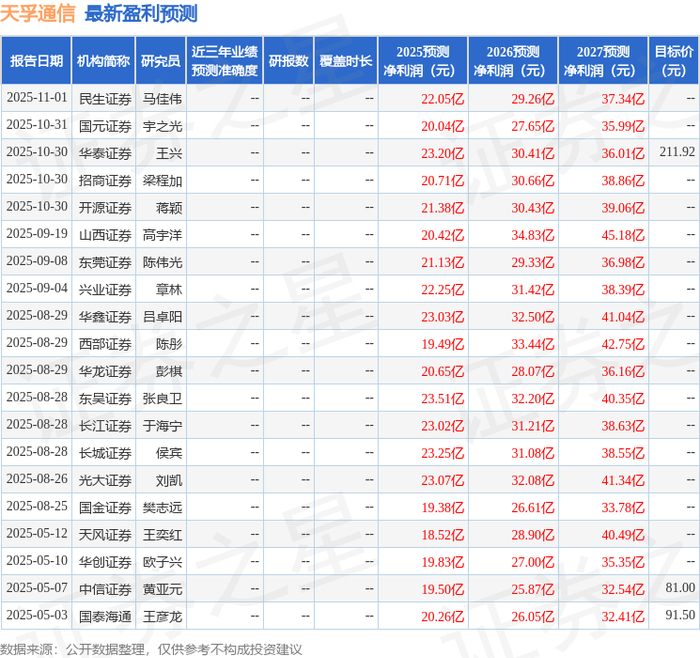Click the 研报数 column header
Screen dimensions: 700x658
click(288, 61)
